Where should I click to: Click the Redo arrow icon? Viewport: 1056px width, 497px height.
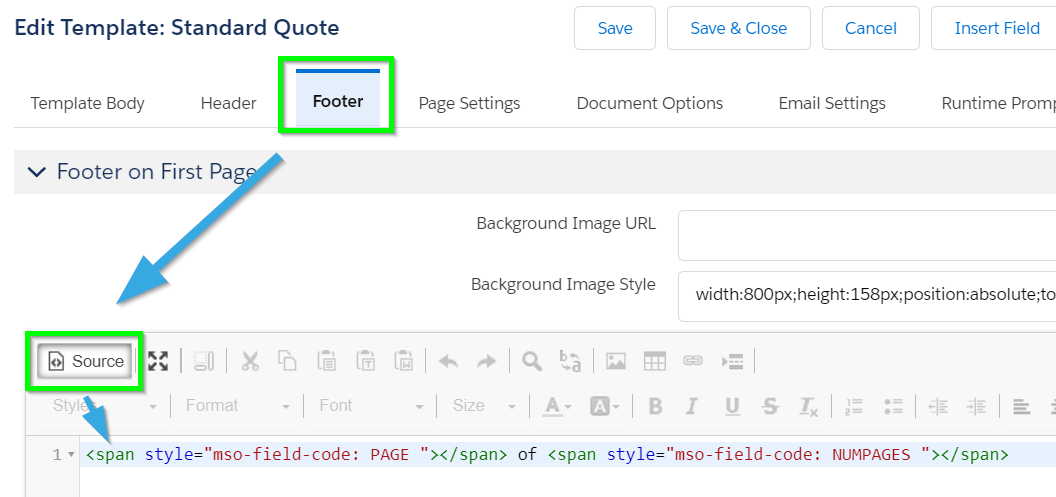tap(486, 362)
